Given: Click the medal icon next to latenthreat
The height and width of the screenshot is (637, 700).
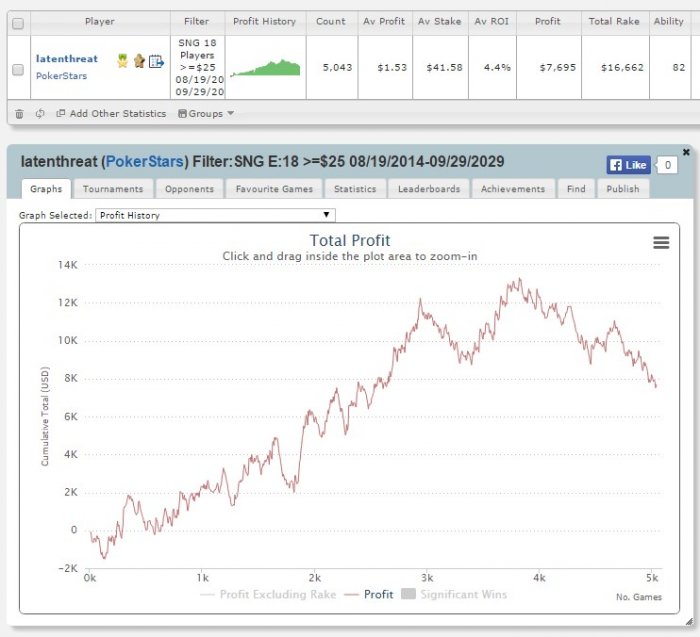Looking at the screenshot, I should [122, 61].
